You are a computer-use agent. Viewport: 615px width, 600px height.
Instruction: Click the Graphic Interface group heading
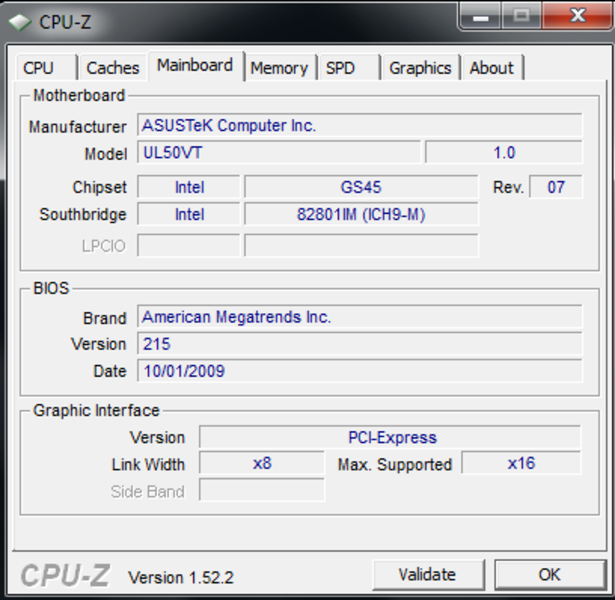(x=96, y=411)
